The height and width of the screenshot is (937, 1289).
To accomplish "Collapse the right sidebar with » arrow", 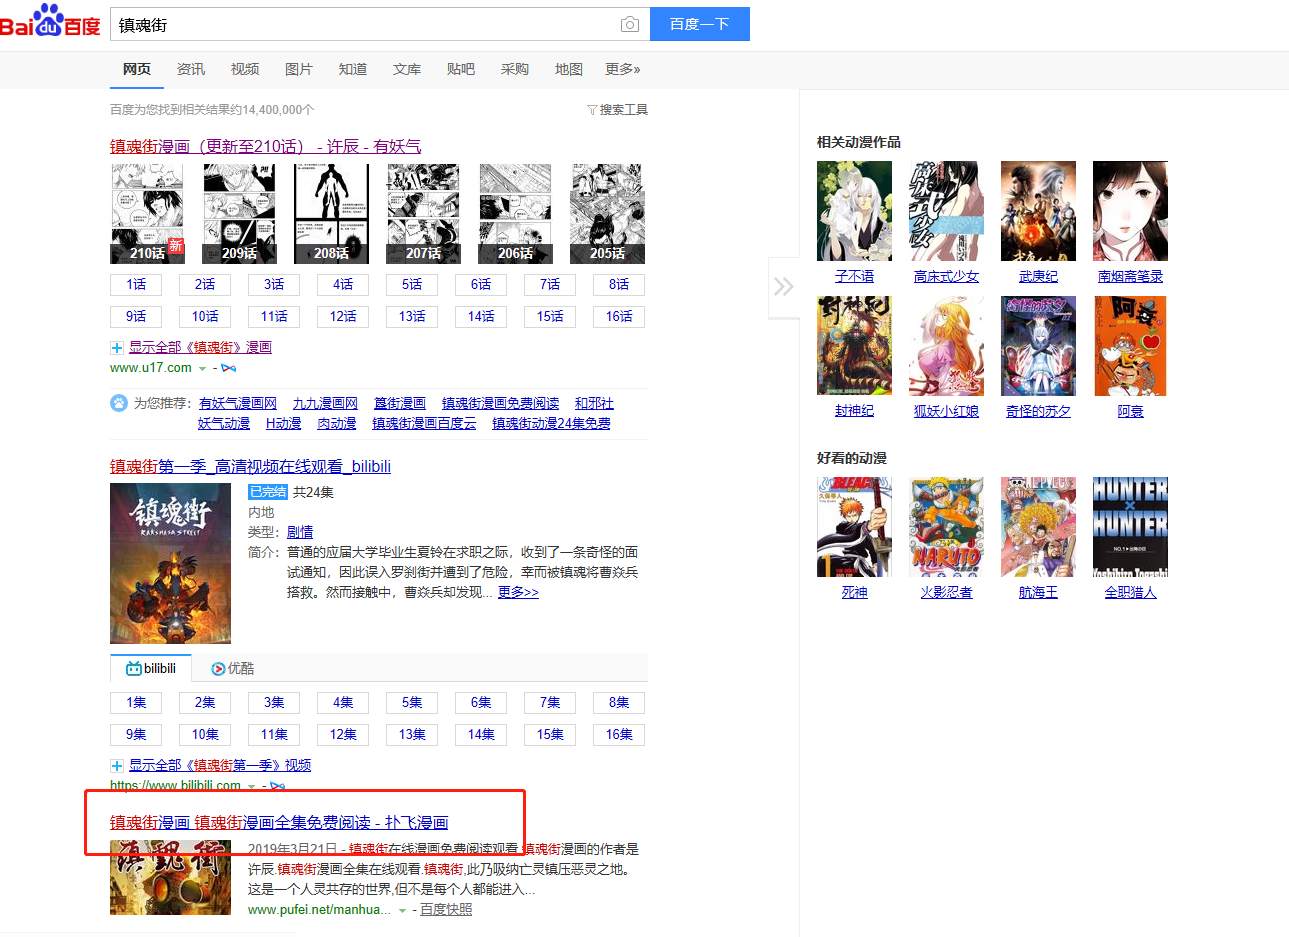I will pyautogui.click(x=784, y=288).
